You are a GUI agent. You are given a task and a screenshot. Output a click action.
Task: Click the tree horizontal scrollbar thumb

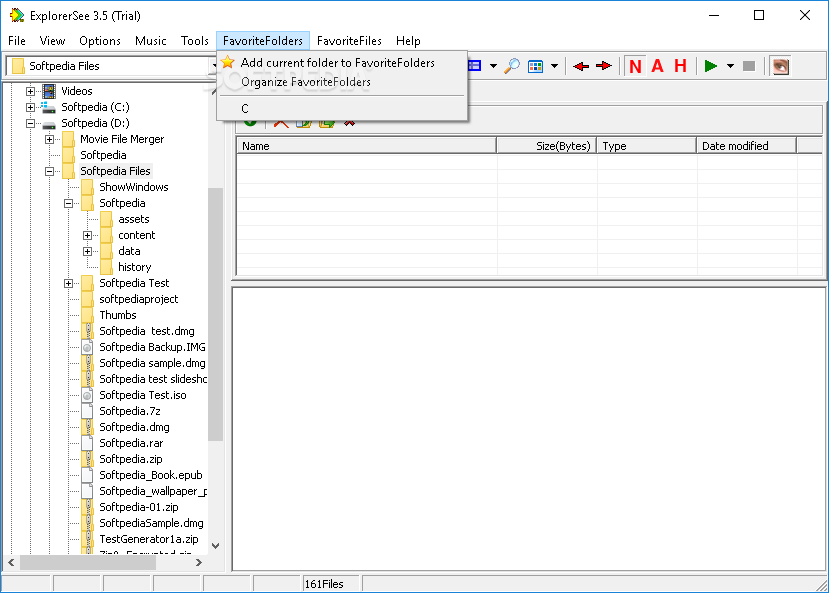(x=88, y=562)
